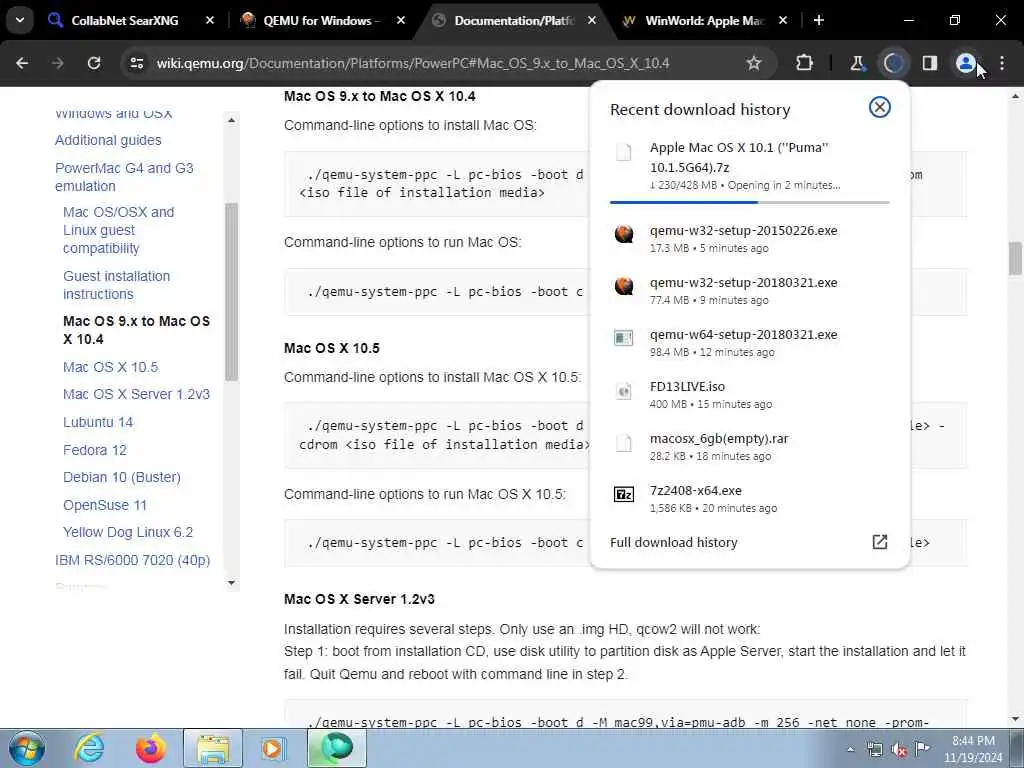Jump to Mac OS X 10.5 sidebar link
This screenshot has width=1024, height=768.
110,367
